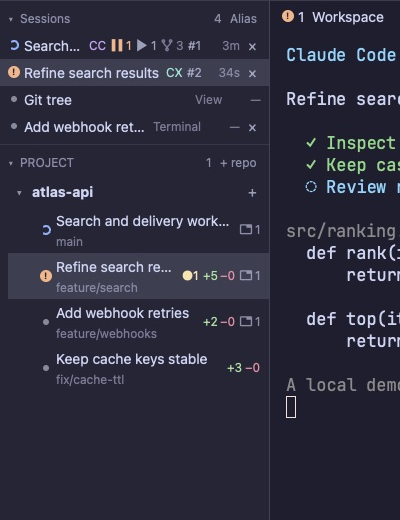Click the terminal cursor input block
This screenshot has width=400, height=520.
coord(291,407)
